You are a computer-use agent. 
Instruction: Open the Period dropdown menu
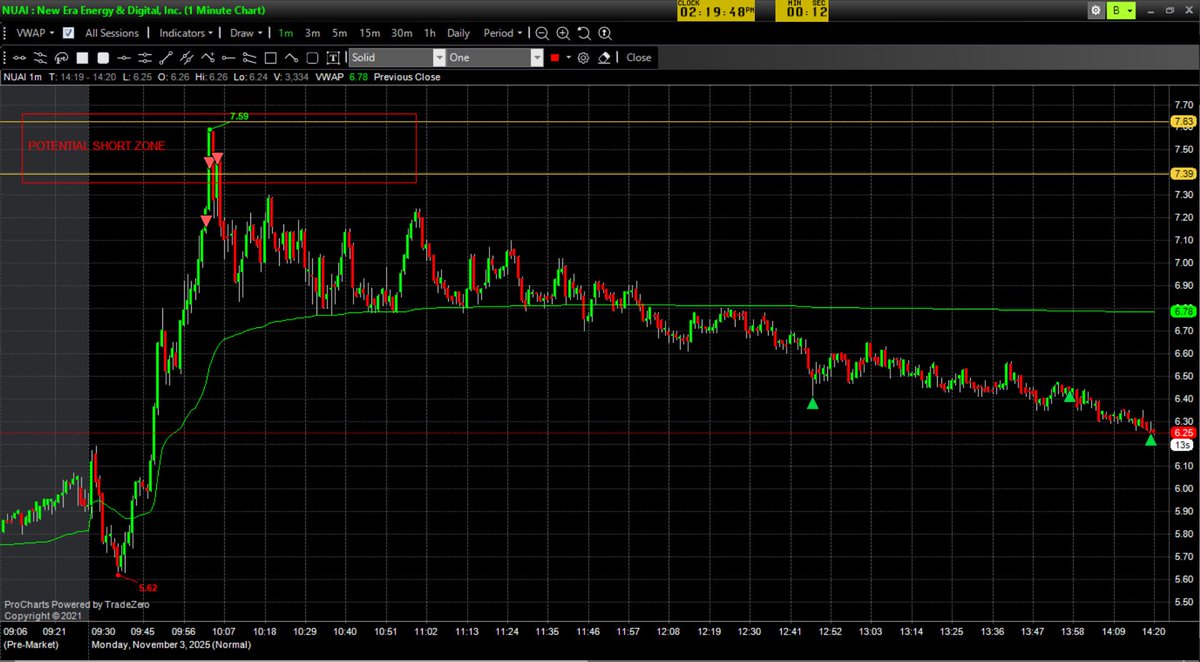pos(503,32)
